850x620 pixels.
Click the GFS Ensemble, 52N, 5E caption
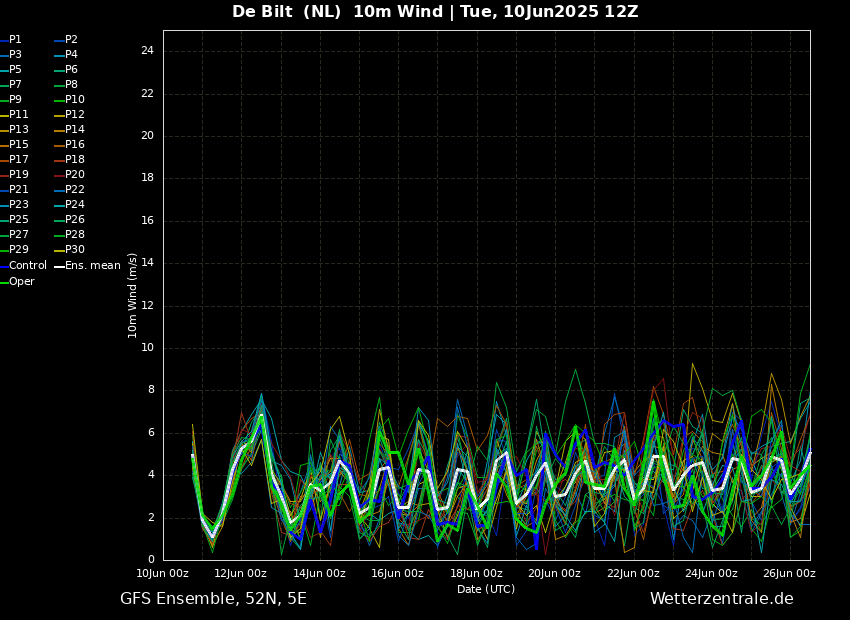click(x=213, y=599)
